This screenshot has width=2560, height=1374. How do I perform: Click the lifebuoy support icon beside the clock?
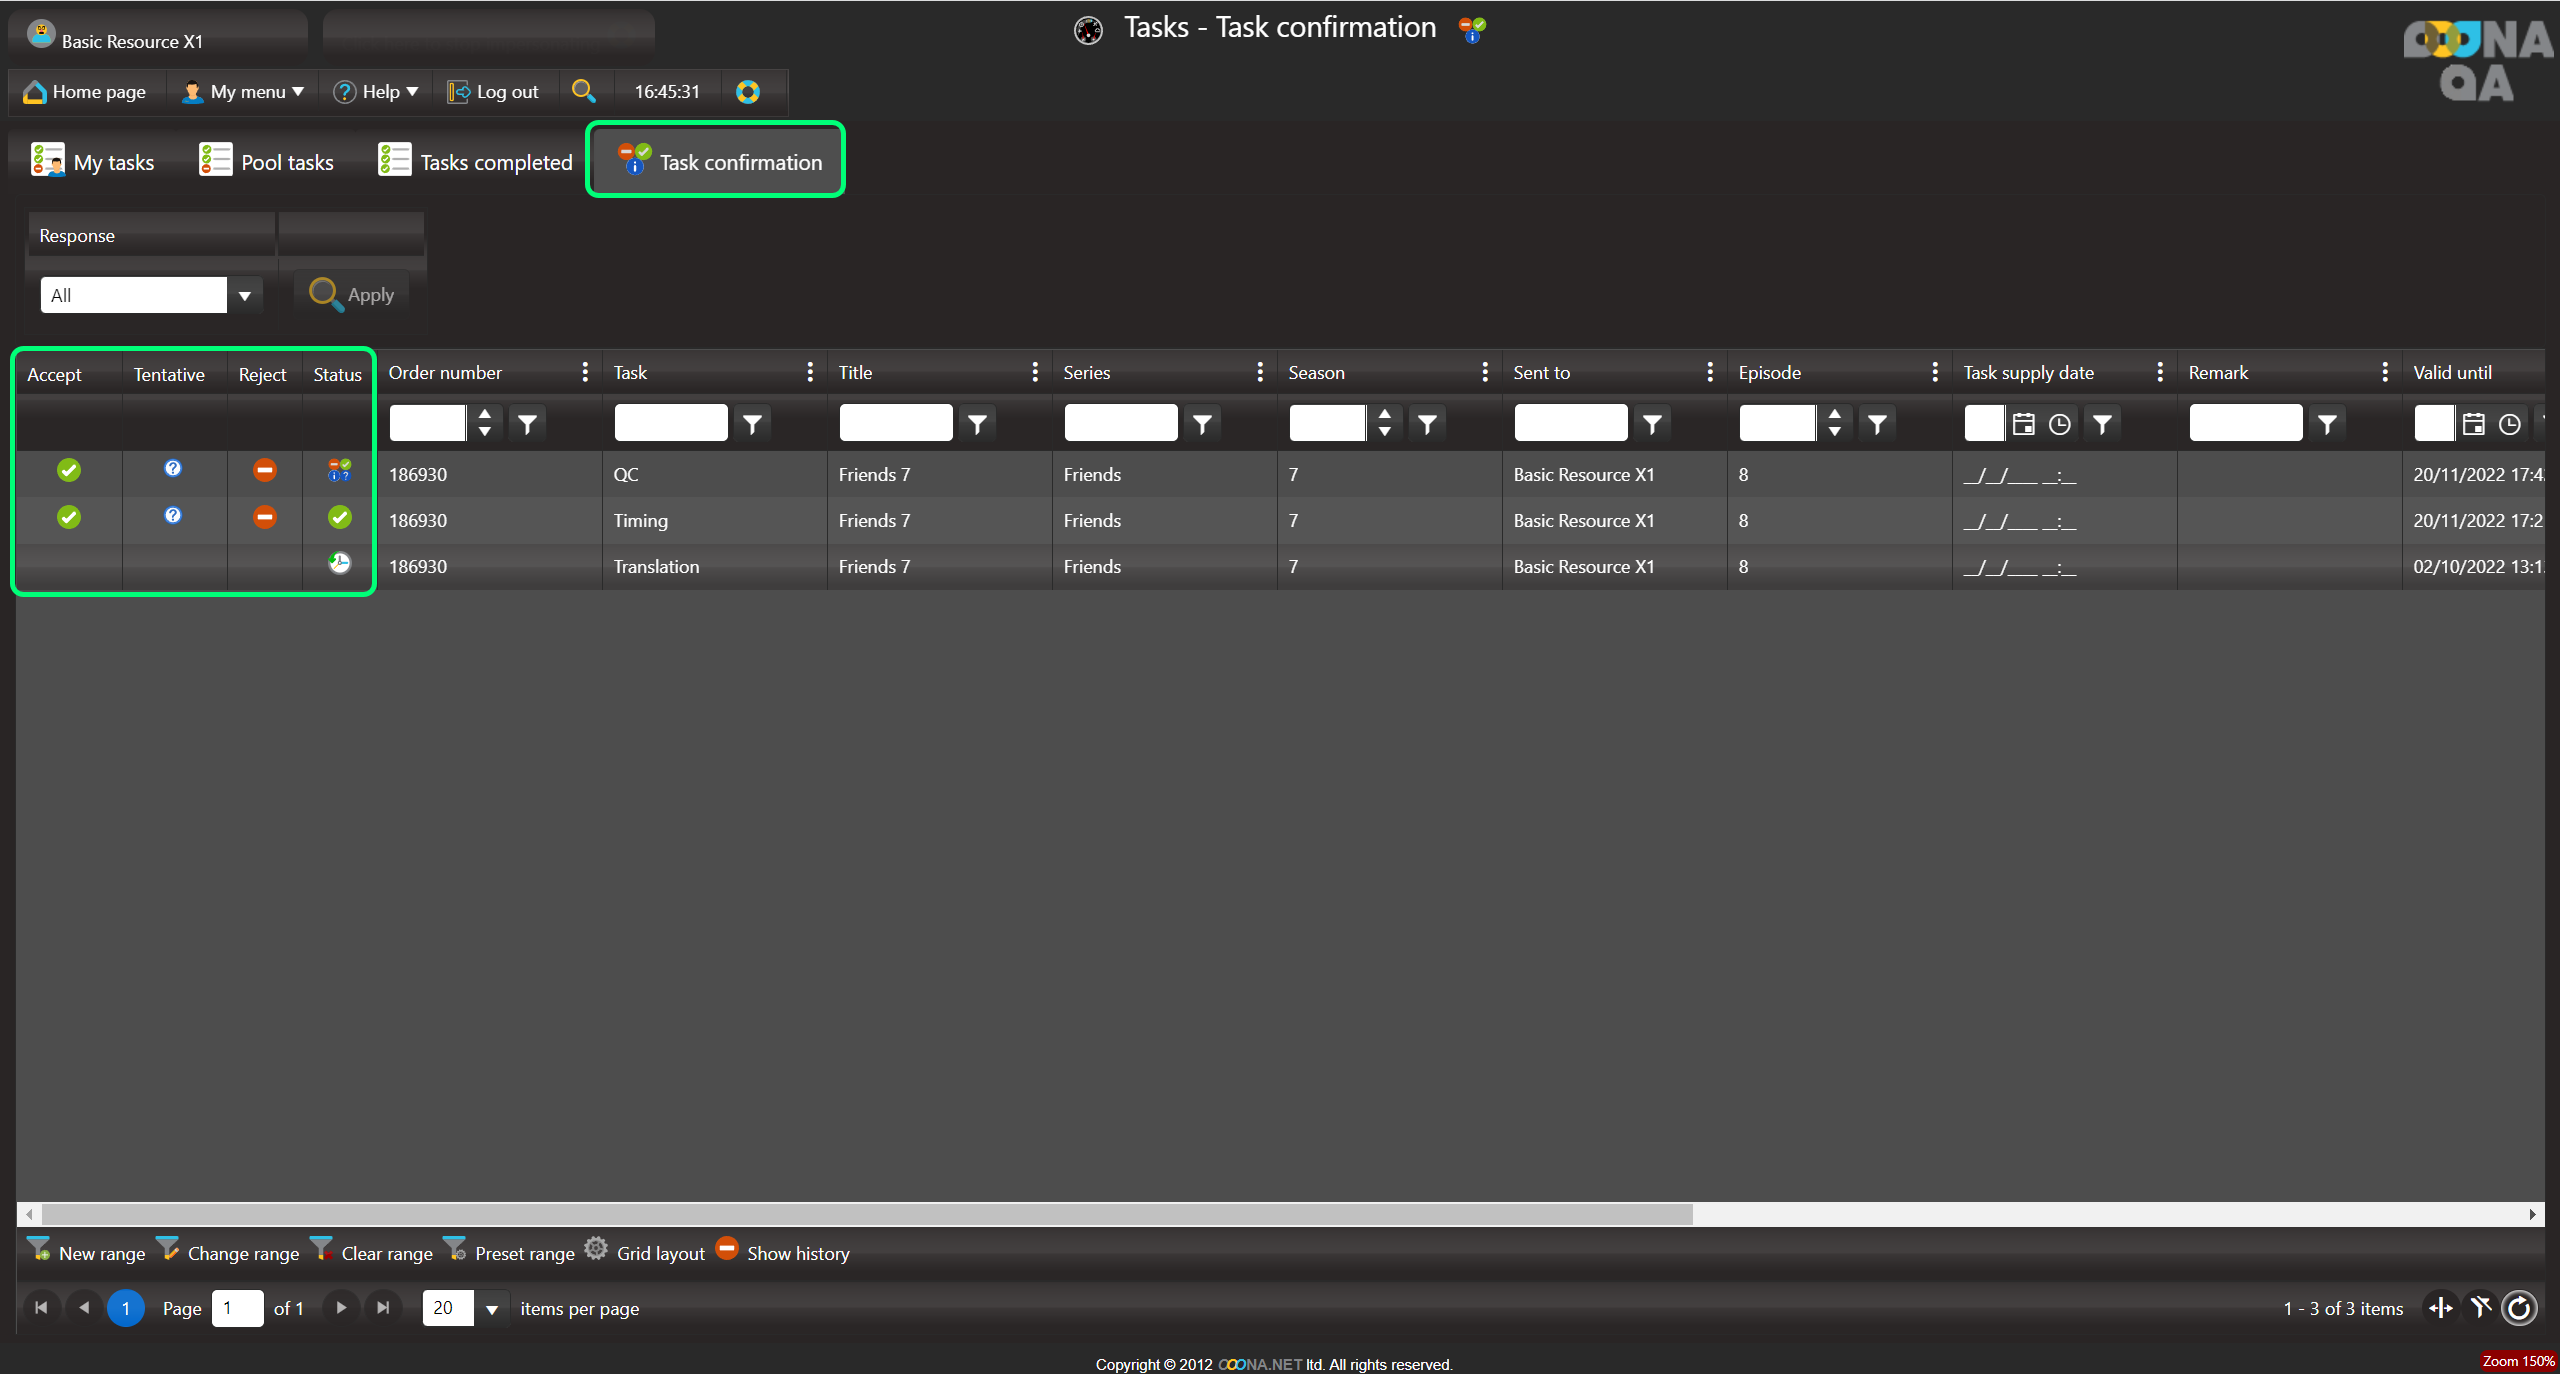click(748, 92)
